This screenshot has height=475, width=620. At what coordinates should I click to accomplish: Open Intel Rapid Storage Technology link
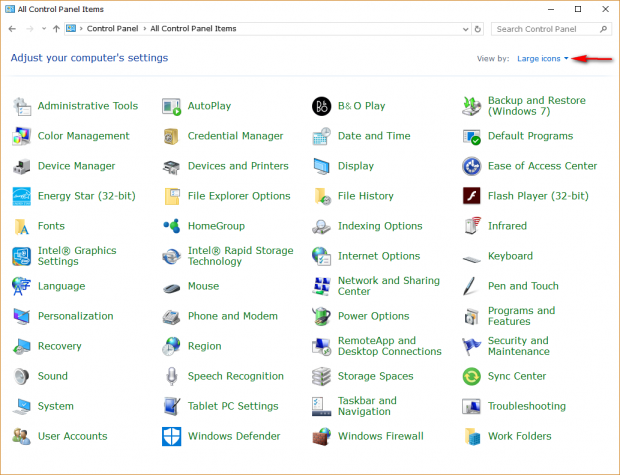click(x=241, y=256)
